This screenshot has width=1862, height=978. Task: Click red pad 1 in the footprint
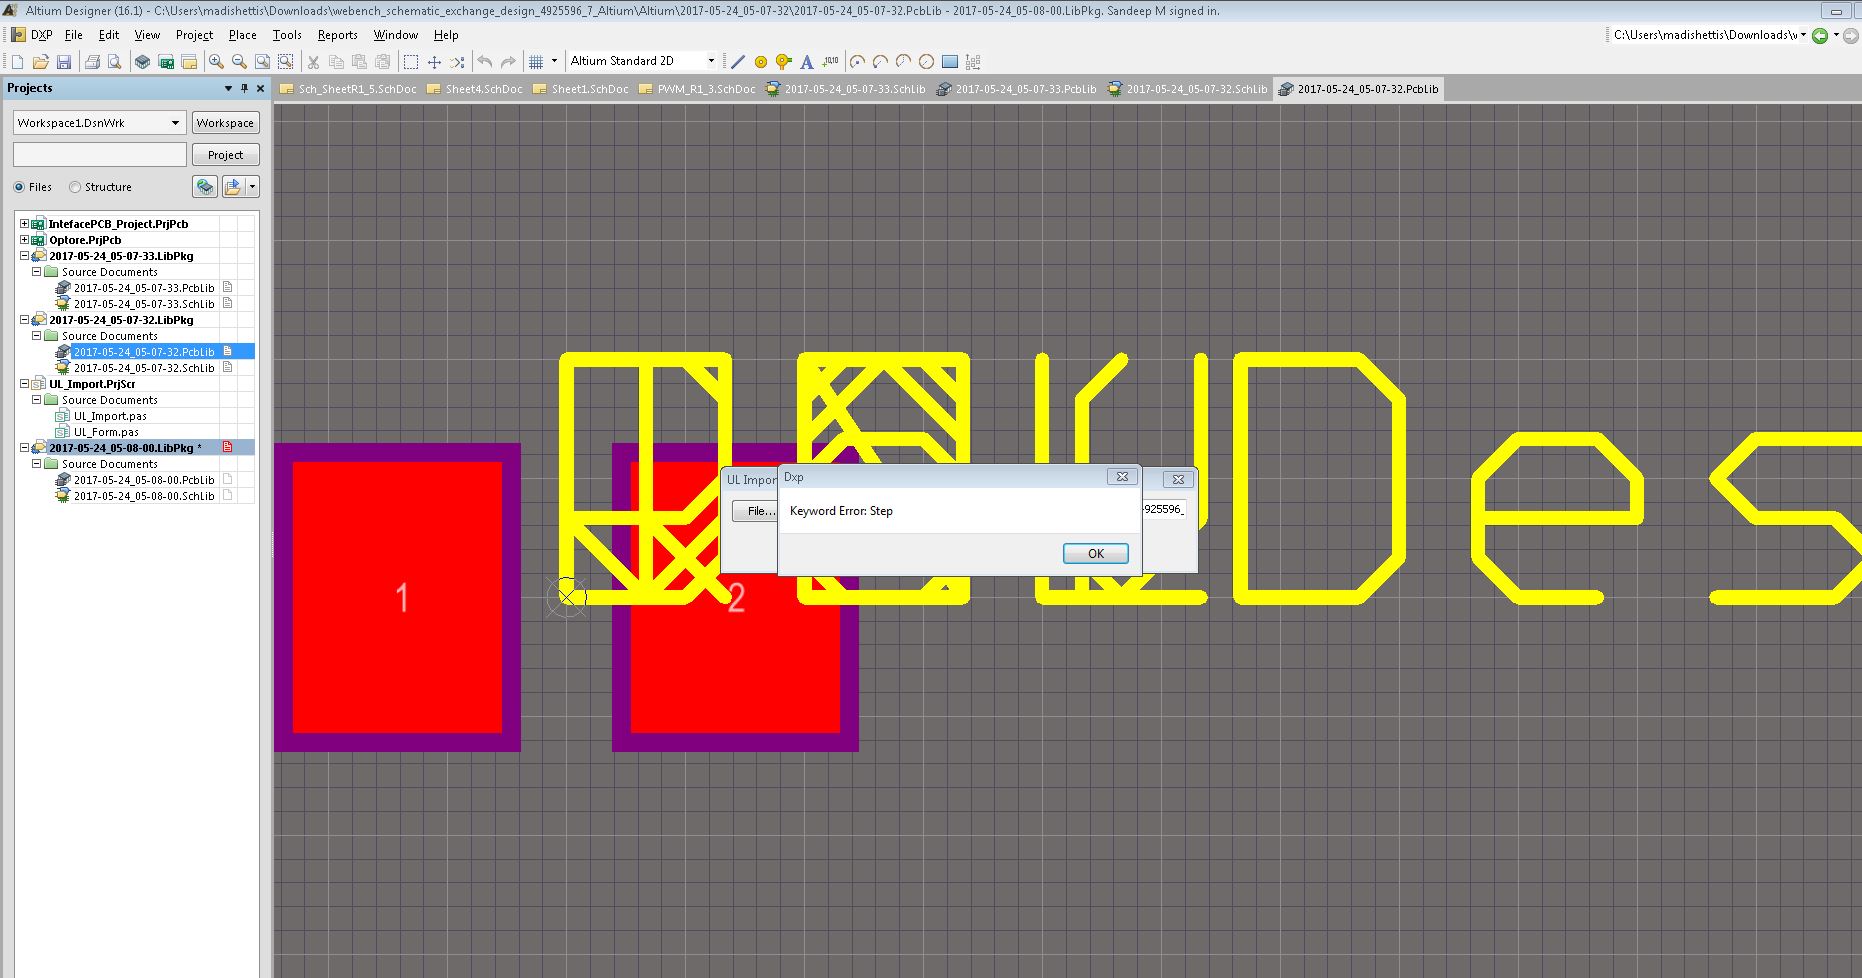[x=397, y=597]
